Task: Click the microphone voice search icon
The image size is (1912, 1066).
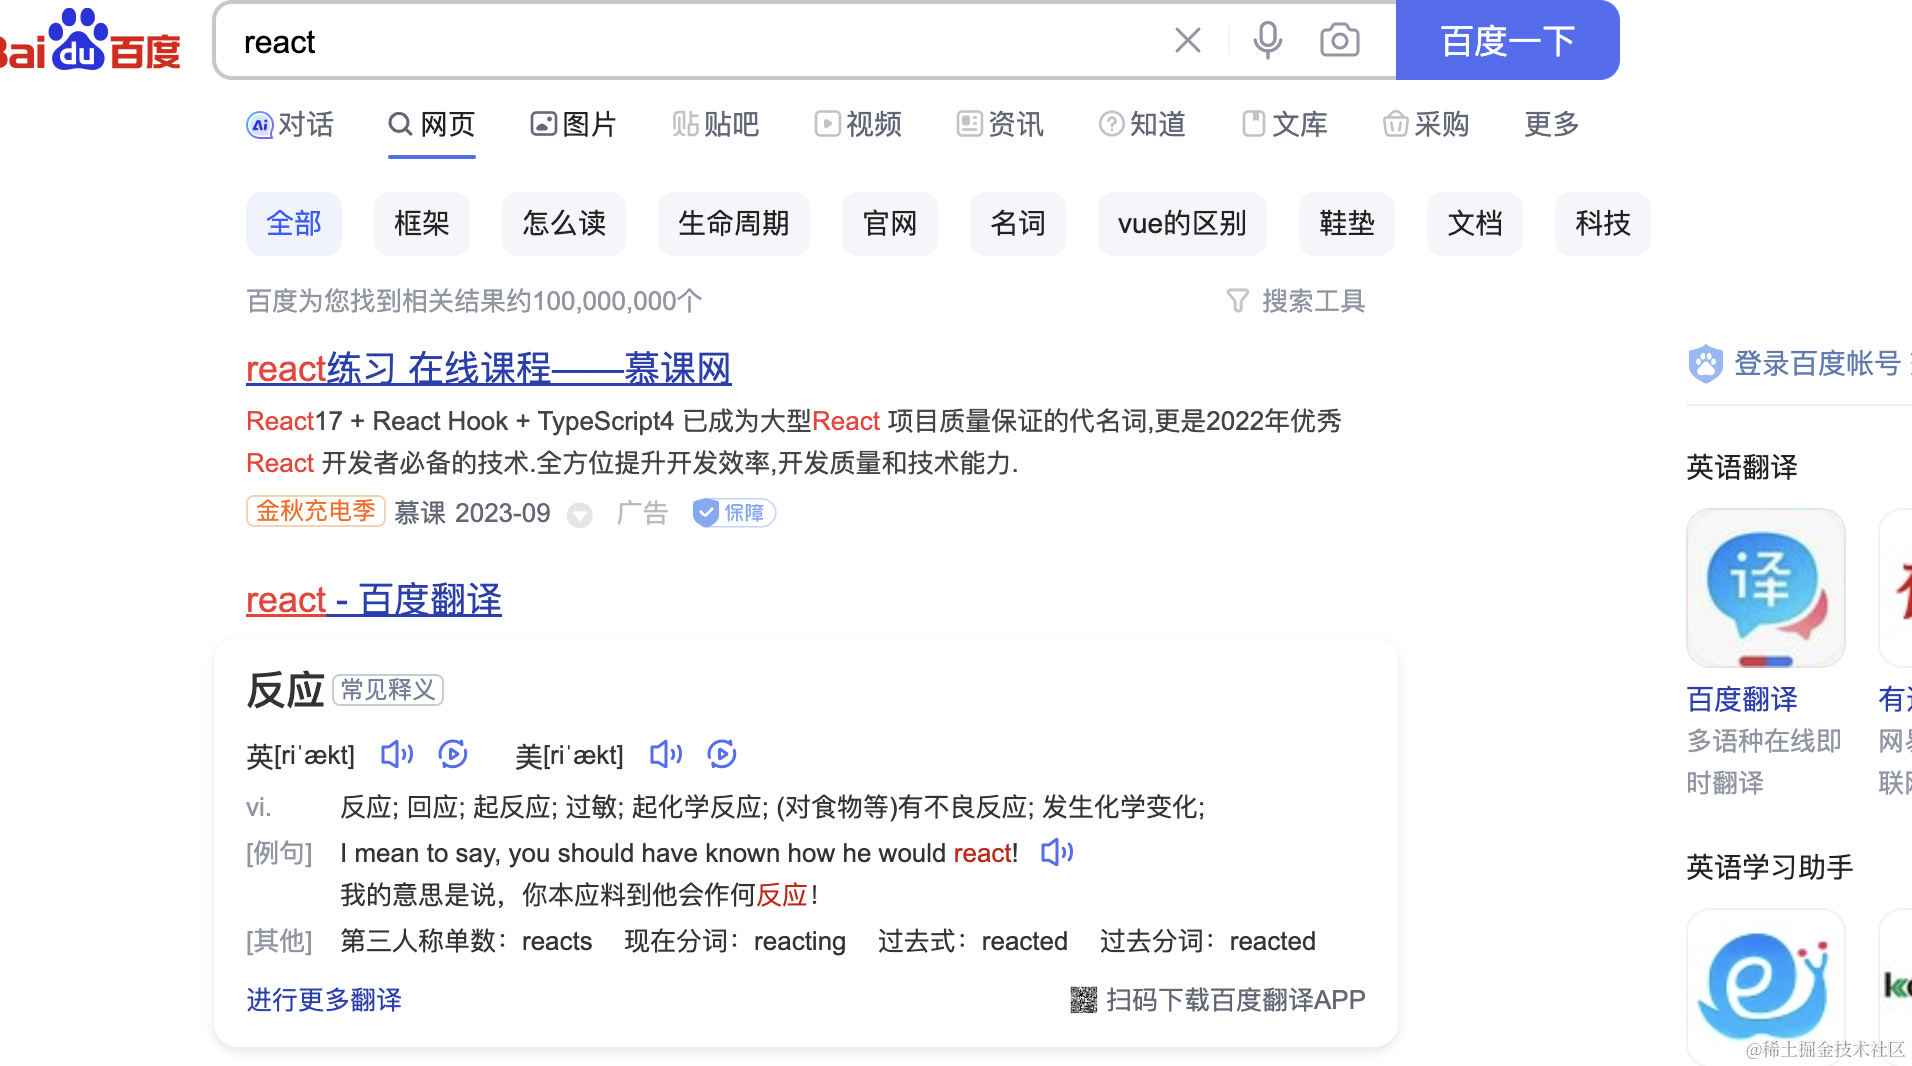Action: [x=1267, y=41]
